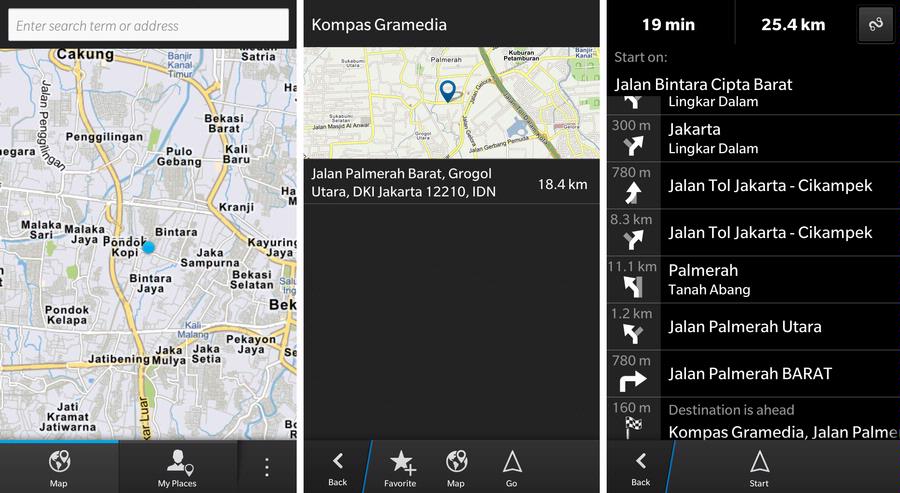Click the Cakung label on the map
Viewport: 900px width, 493px height.
coord(85,55)
